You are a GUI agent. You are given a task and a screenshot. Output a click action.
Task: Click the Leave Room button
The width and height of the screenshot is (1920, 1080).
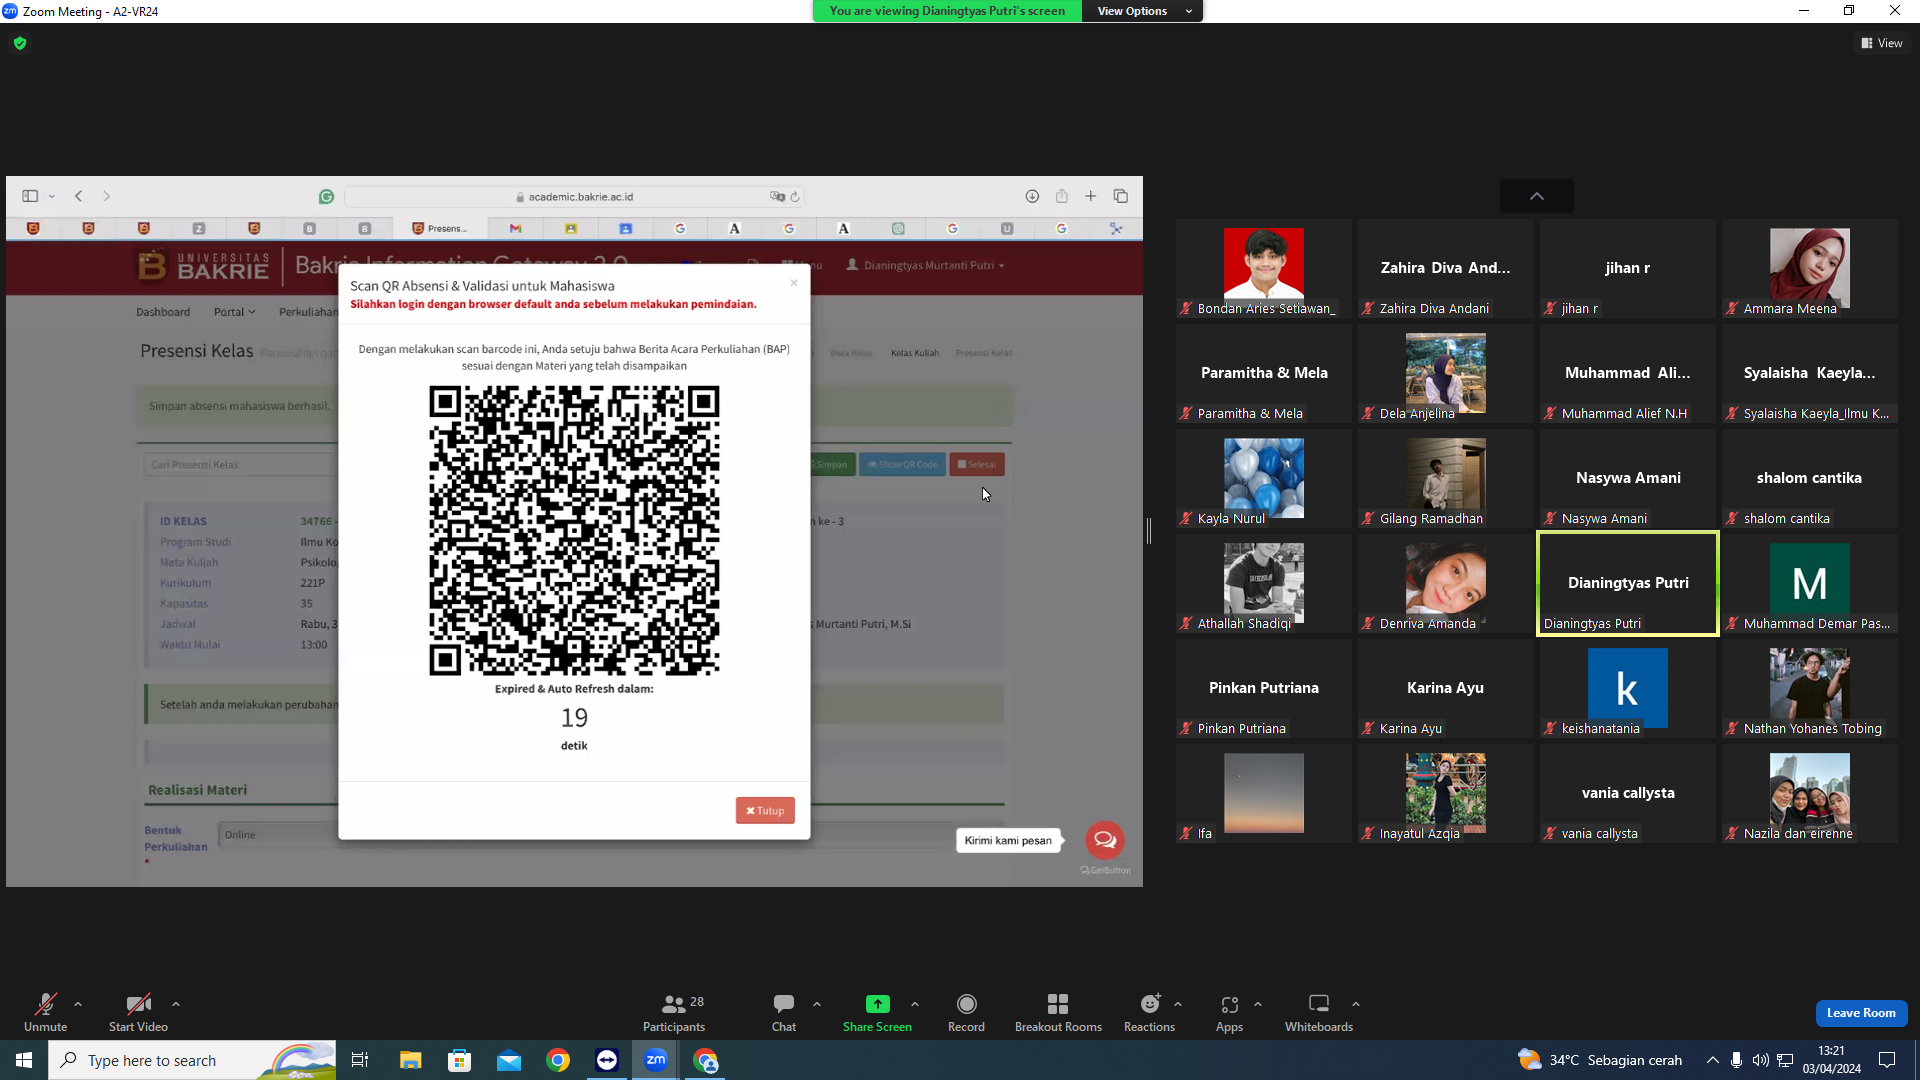1861,1013
